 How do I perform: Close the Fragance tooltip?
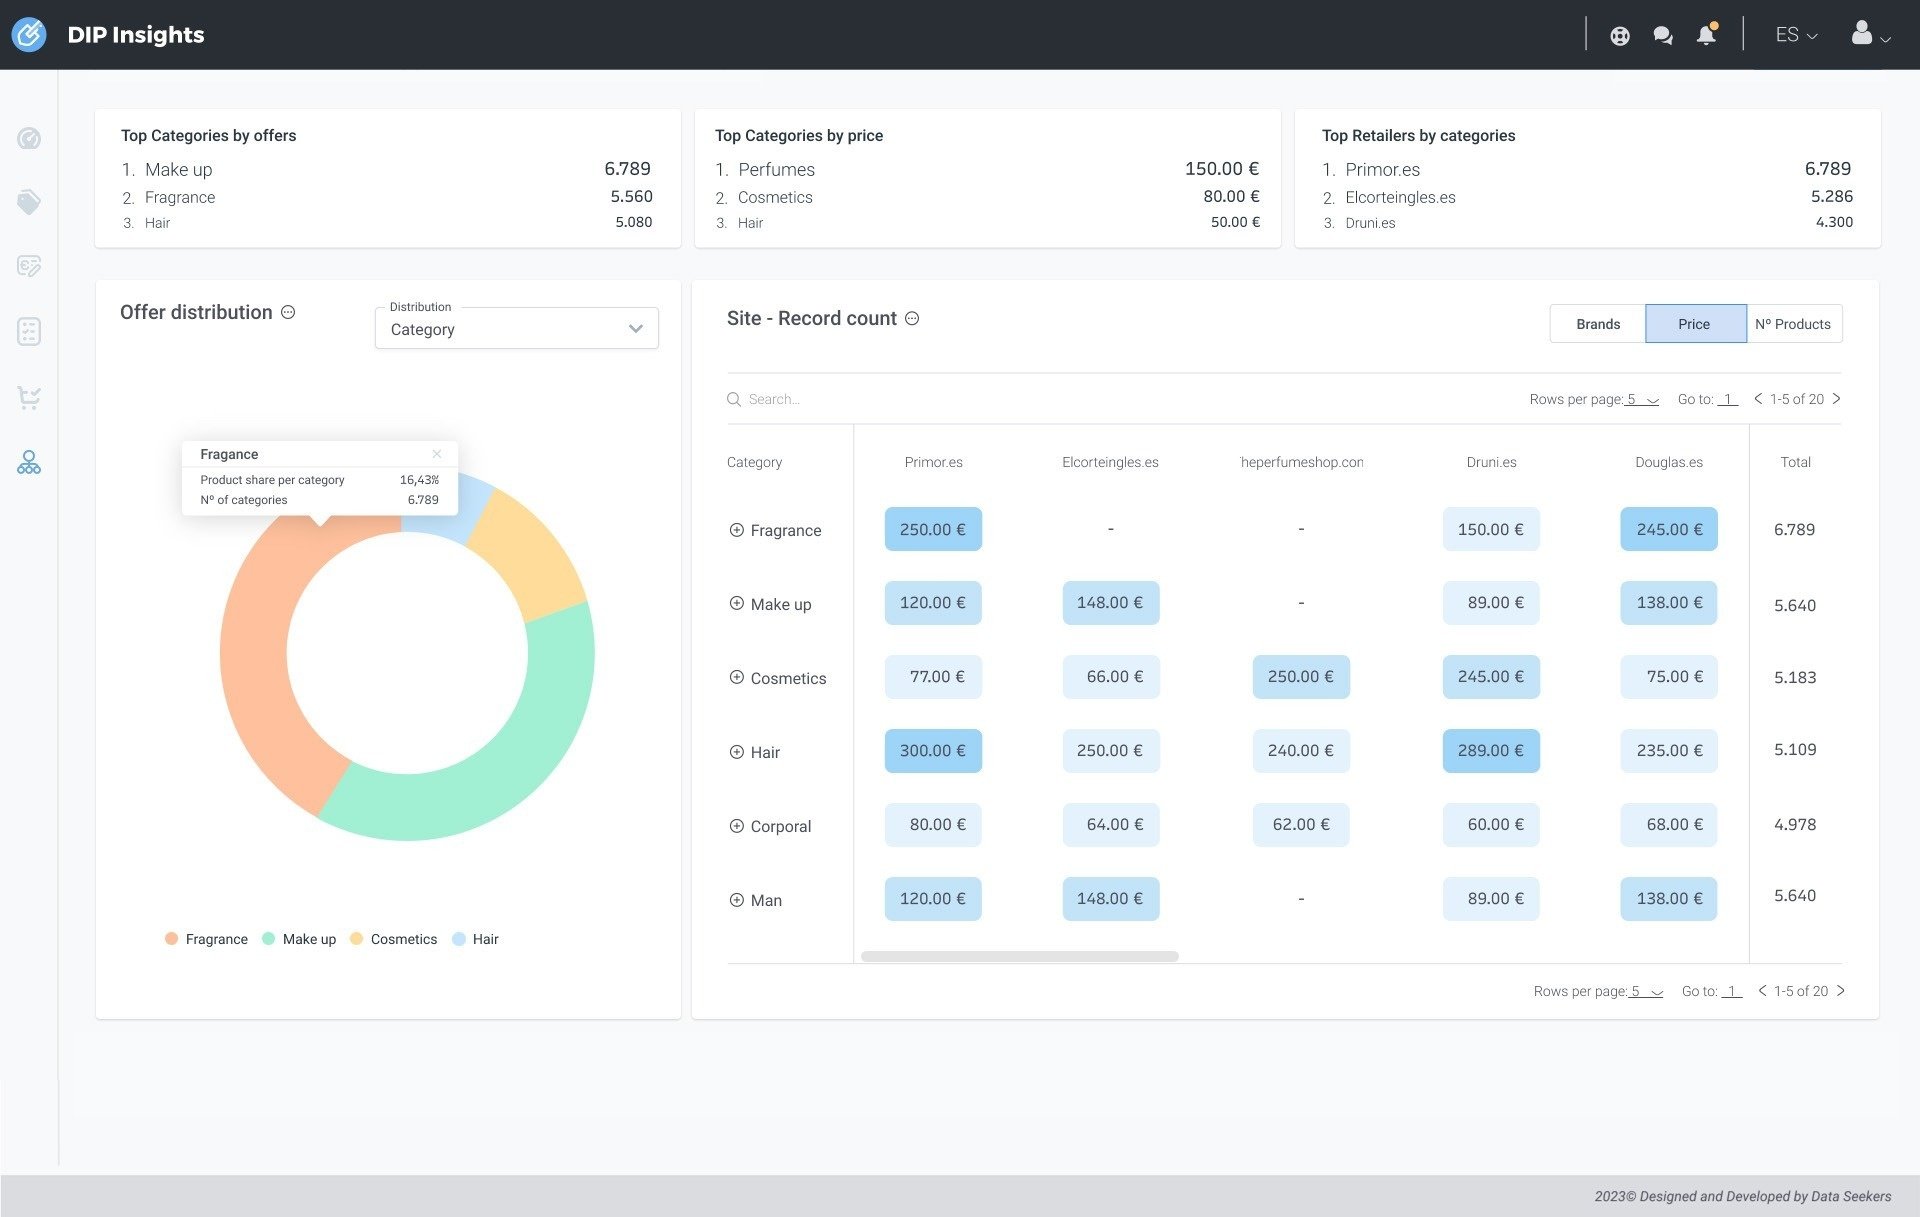coord(436,454)
